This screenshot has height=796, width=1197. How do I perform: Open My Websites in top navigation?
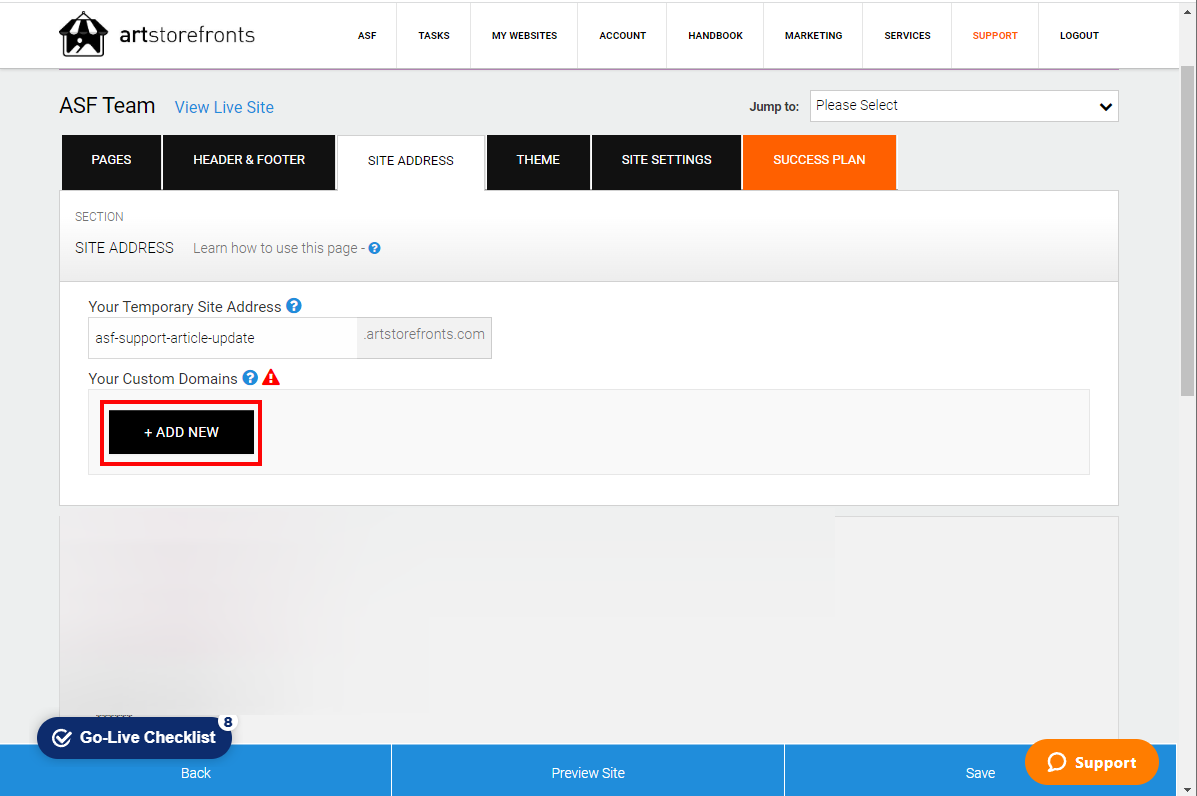pos(524,36)
